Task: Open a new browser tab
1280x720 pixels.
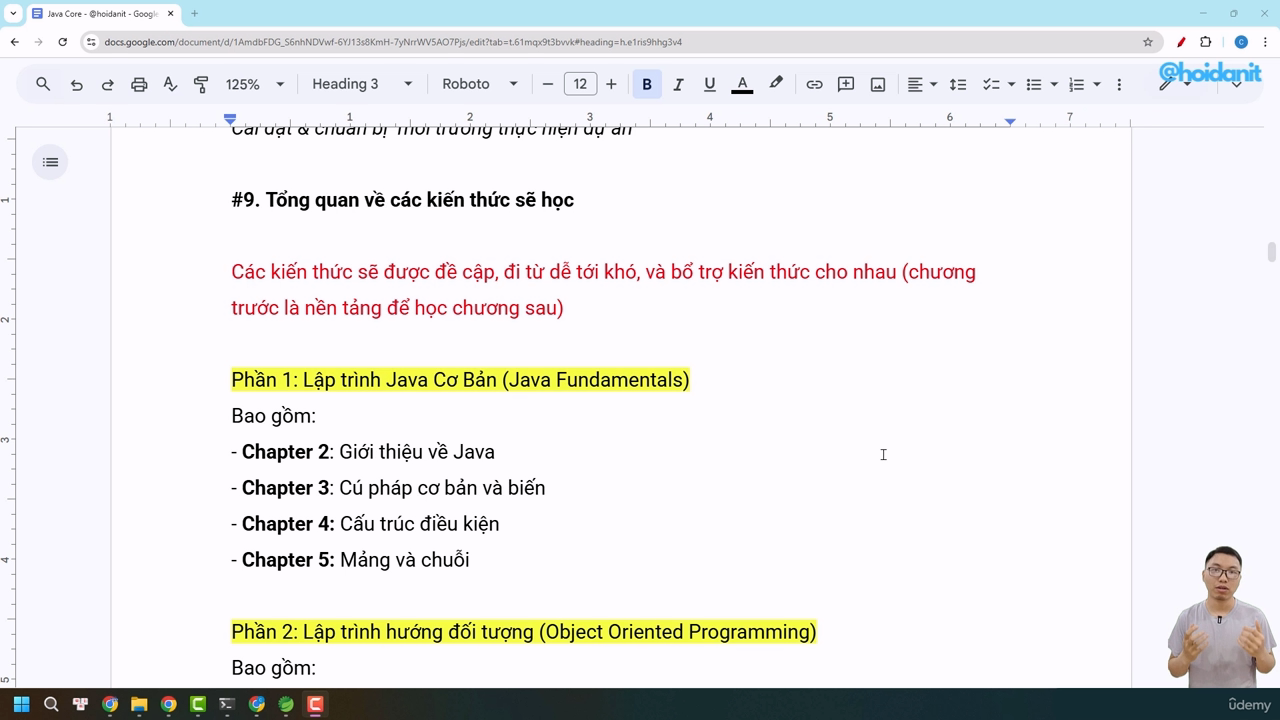Action: pyautogui.click(x=194, y=14)
